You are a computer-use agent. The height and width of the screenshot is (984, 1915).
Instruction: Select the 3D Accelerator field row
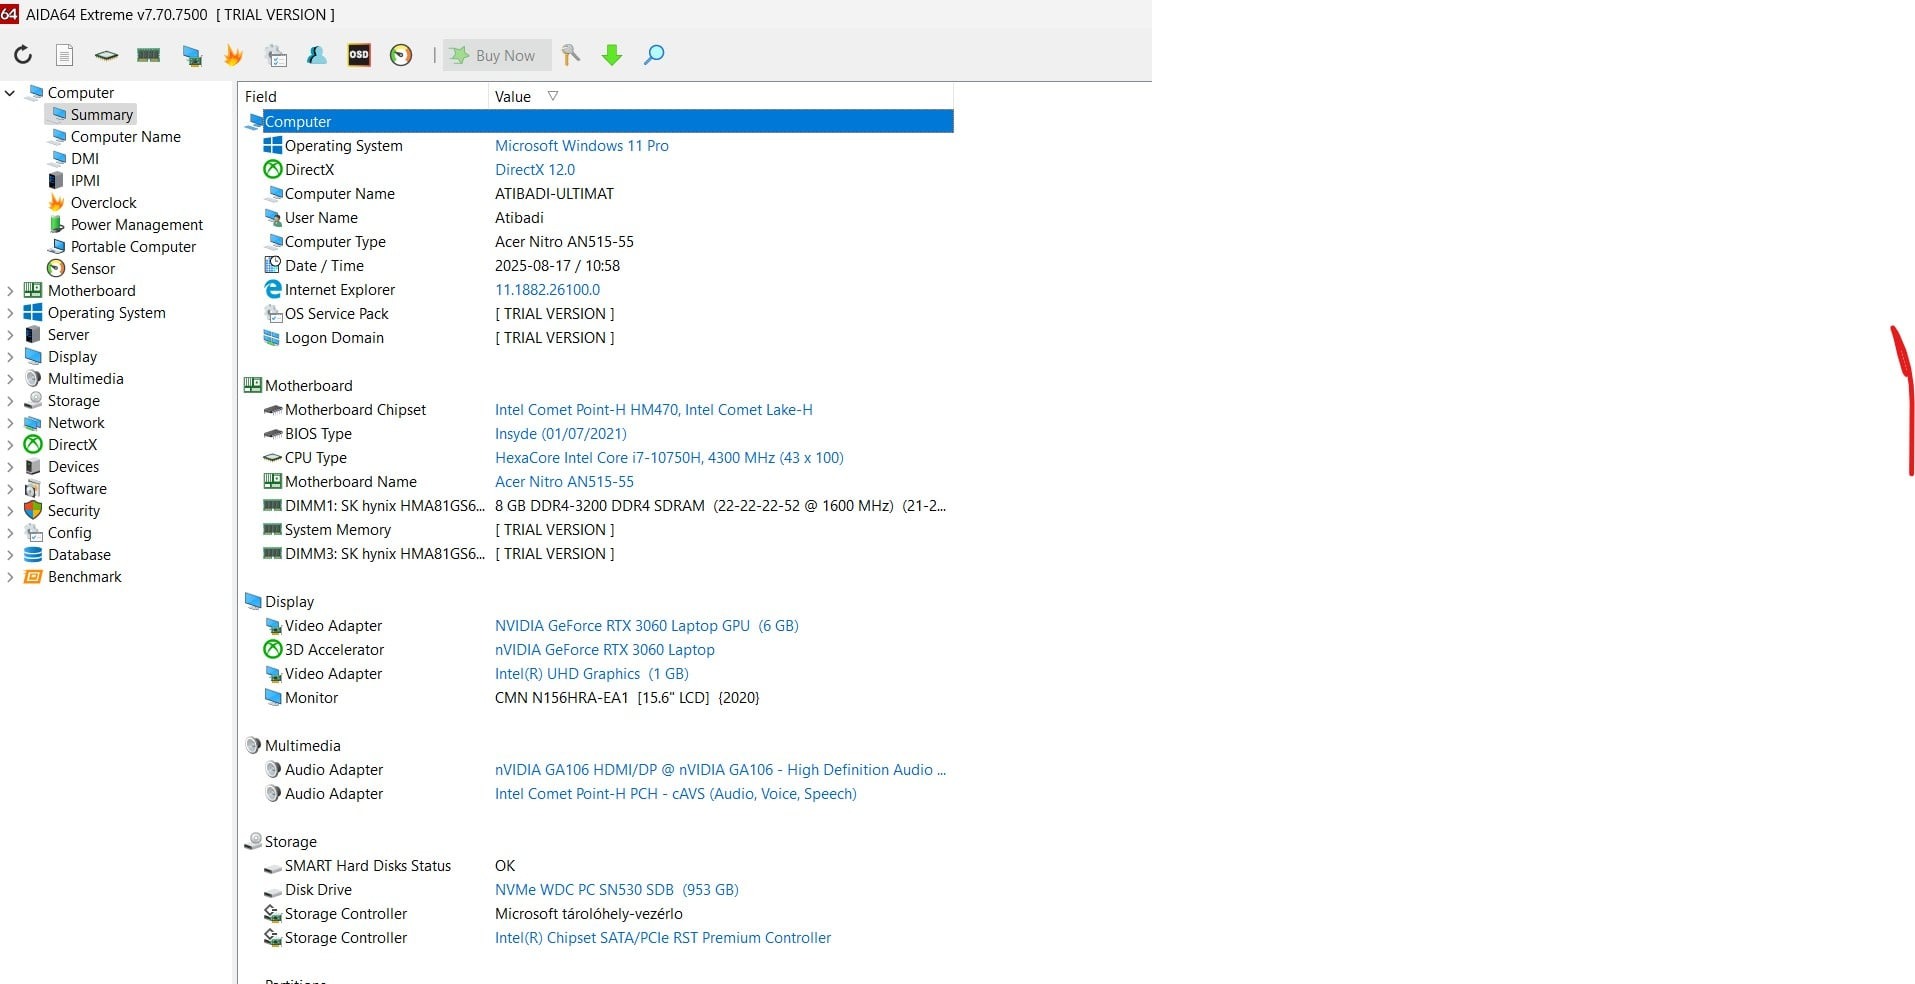(x=598, y=650)
